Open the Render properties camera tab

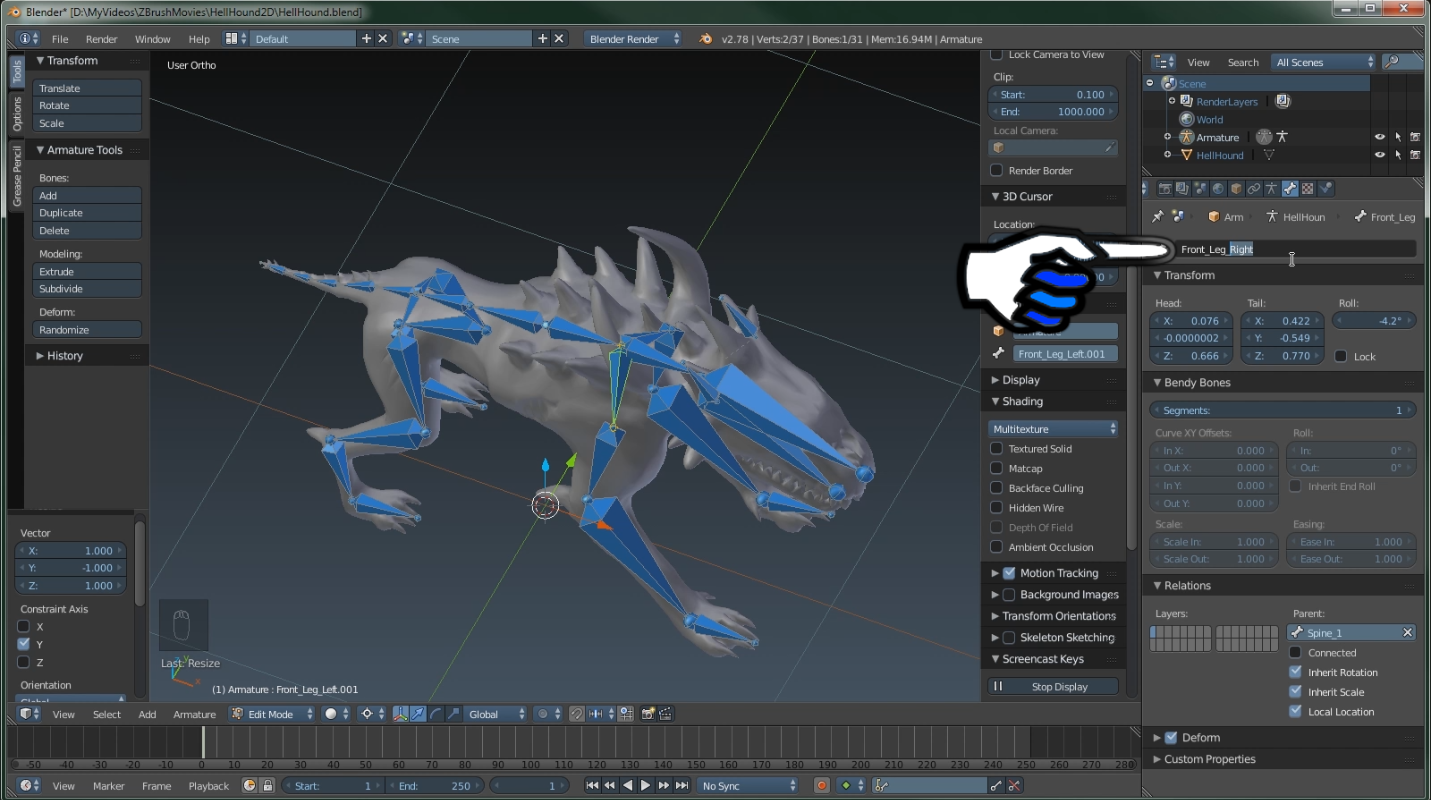(x=1165, y=189)
